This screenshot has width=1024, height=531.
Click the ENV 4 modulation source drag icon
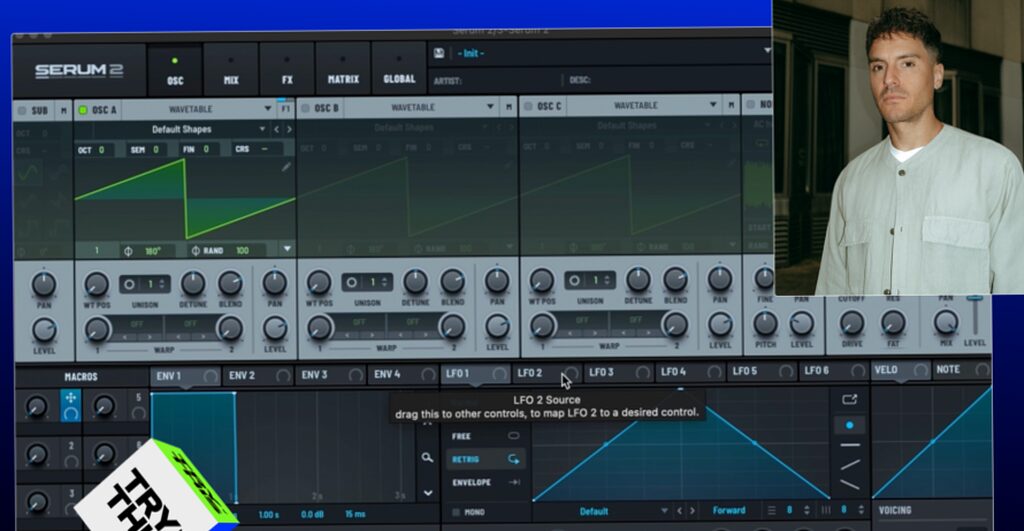point(428,374)
